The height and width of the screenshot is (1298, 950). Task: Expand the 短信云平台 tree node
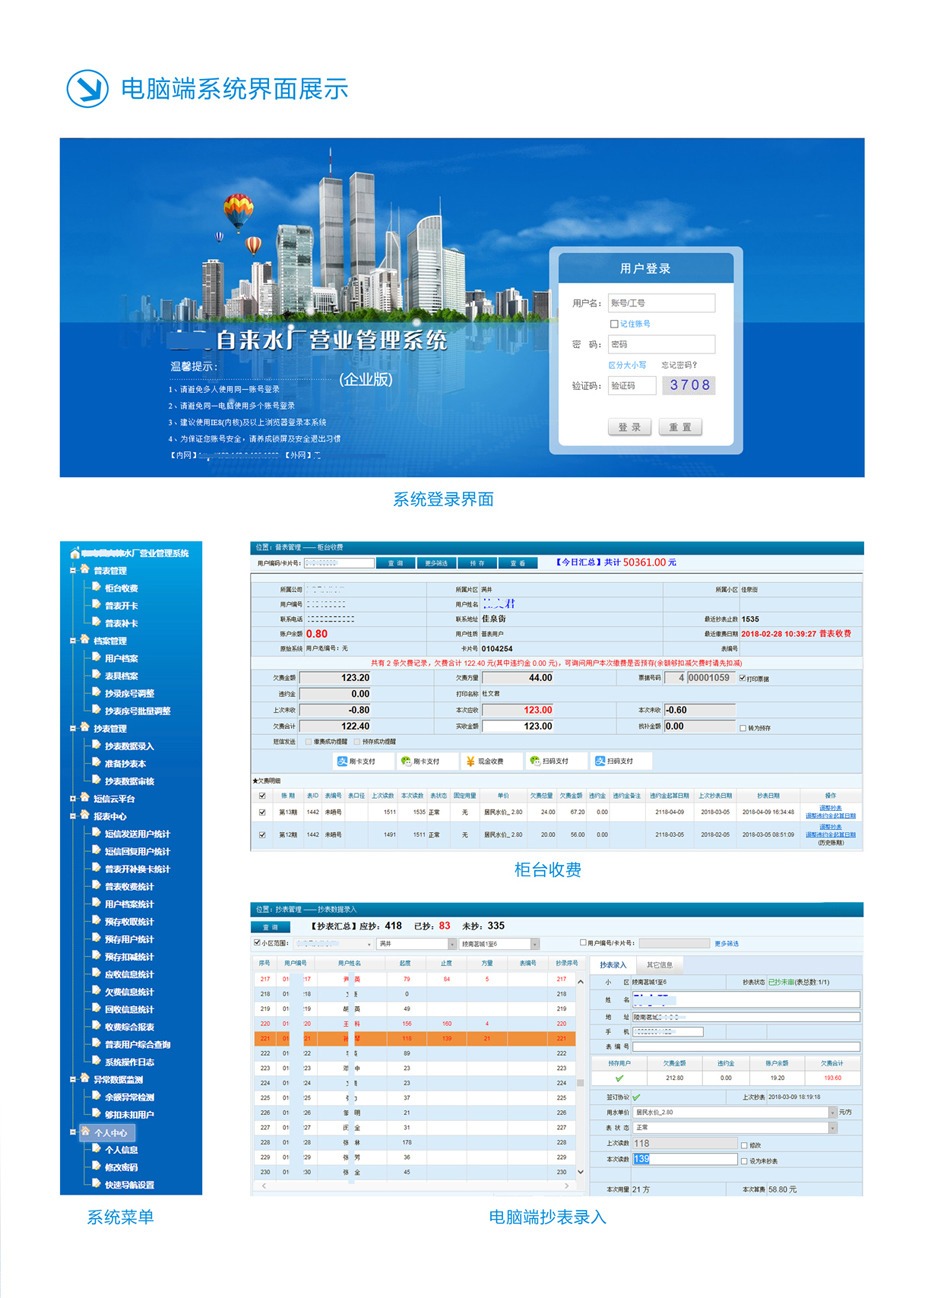(73, 798)
